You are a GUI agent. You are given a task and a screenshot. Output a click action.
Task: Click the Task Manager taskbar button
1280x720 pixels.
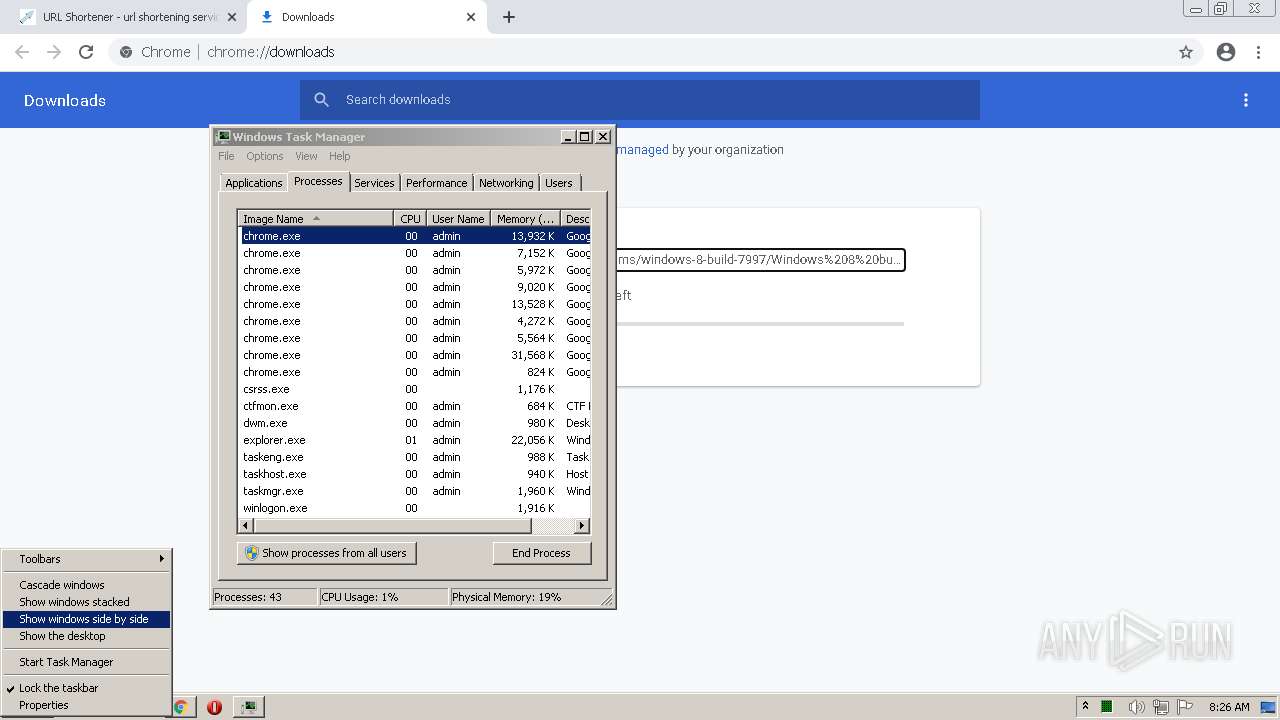(x=248, y=707)
